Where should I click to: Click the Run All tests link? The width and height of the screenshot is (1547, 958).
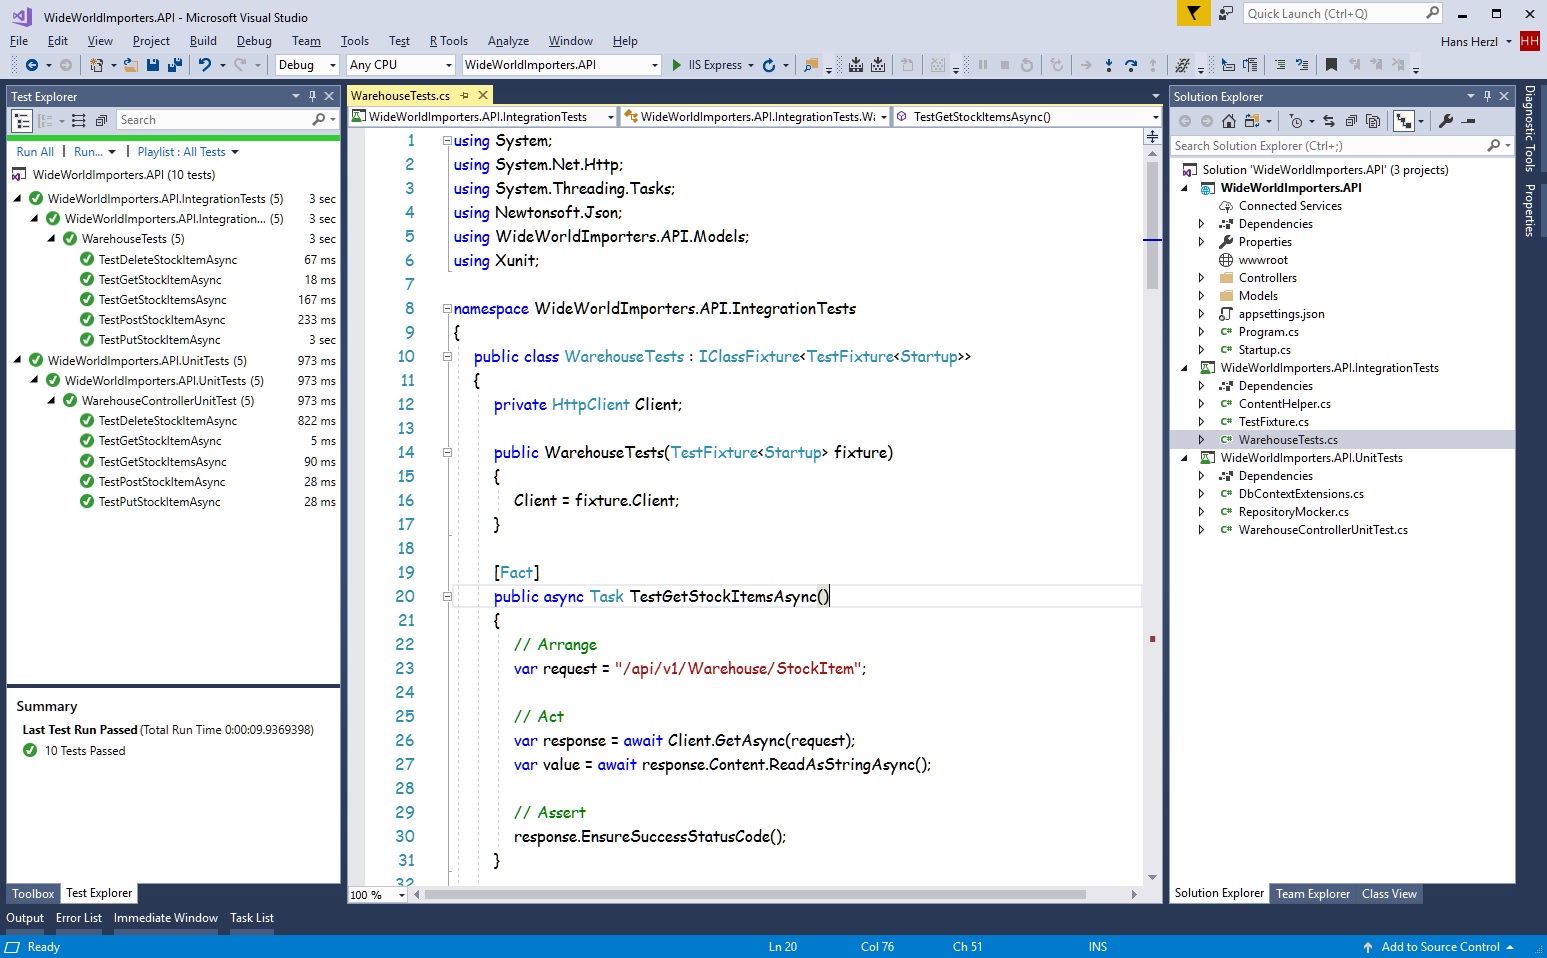click(x=35, y=152)
